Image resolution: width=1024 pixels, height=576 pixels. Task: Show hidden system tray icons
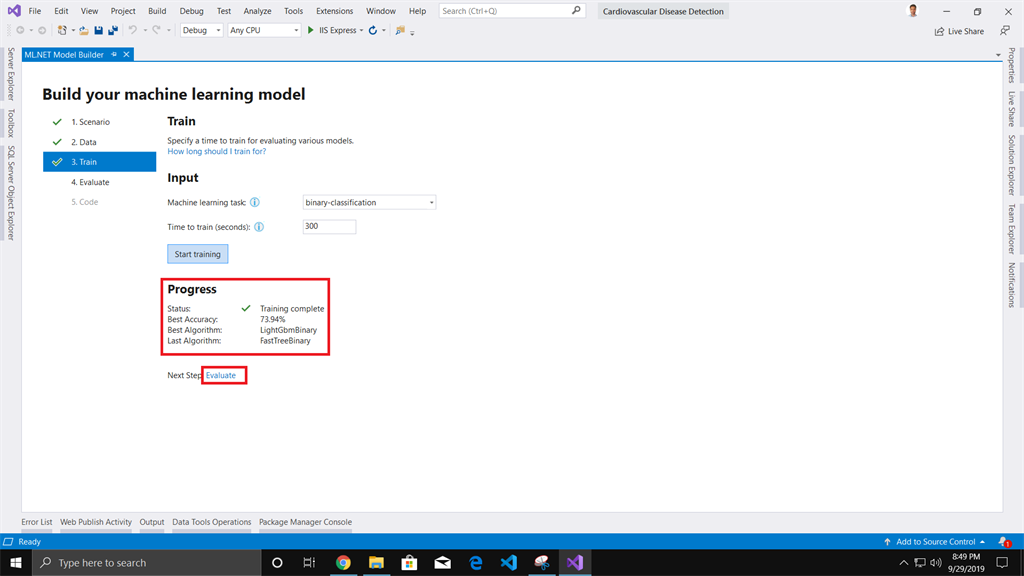[x=904, y=562]
